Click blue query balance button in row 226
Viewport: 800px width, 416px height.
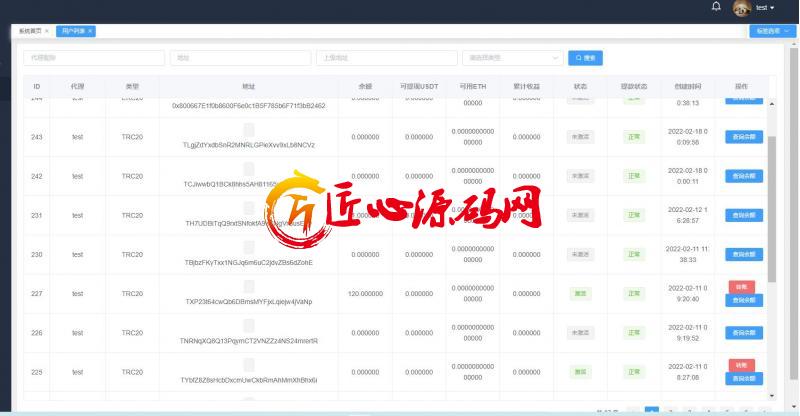point(744,333)
